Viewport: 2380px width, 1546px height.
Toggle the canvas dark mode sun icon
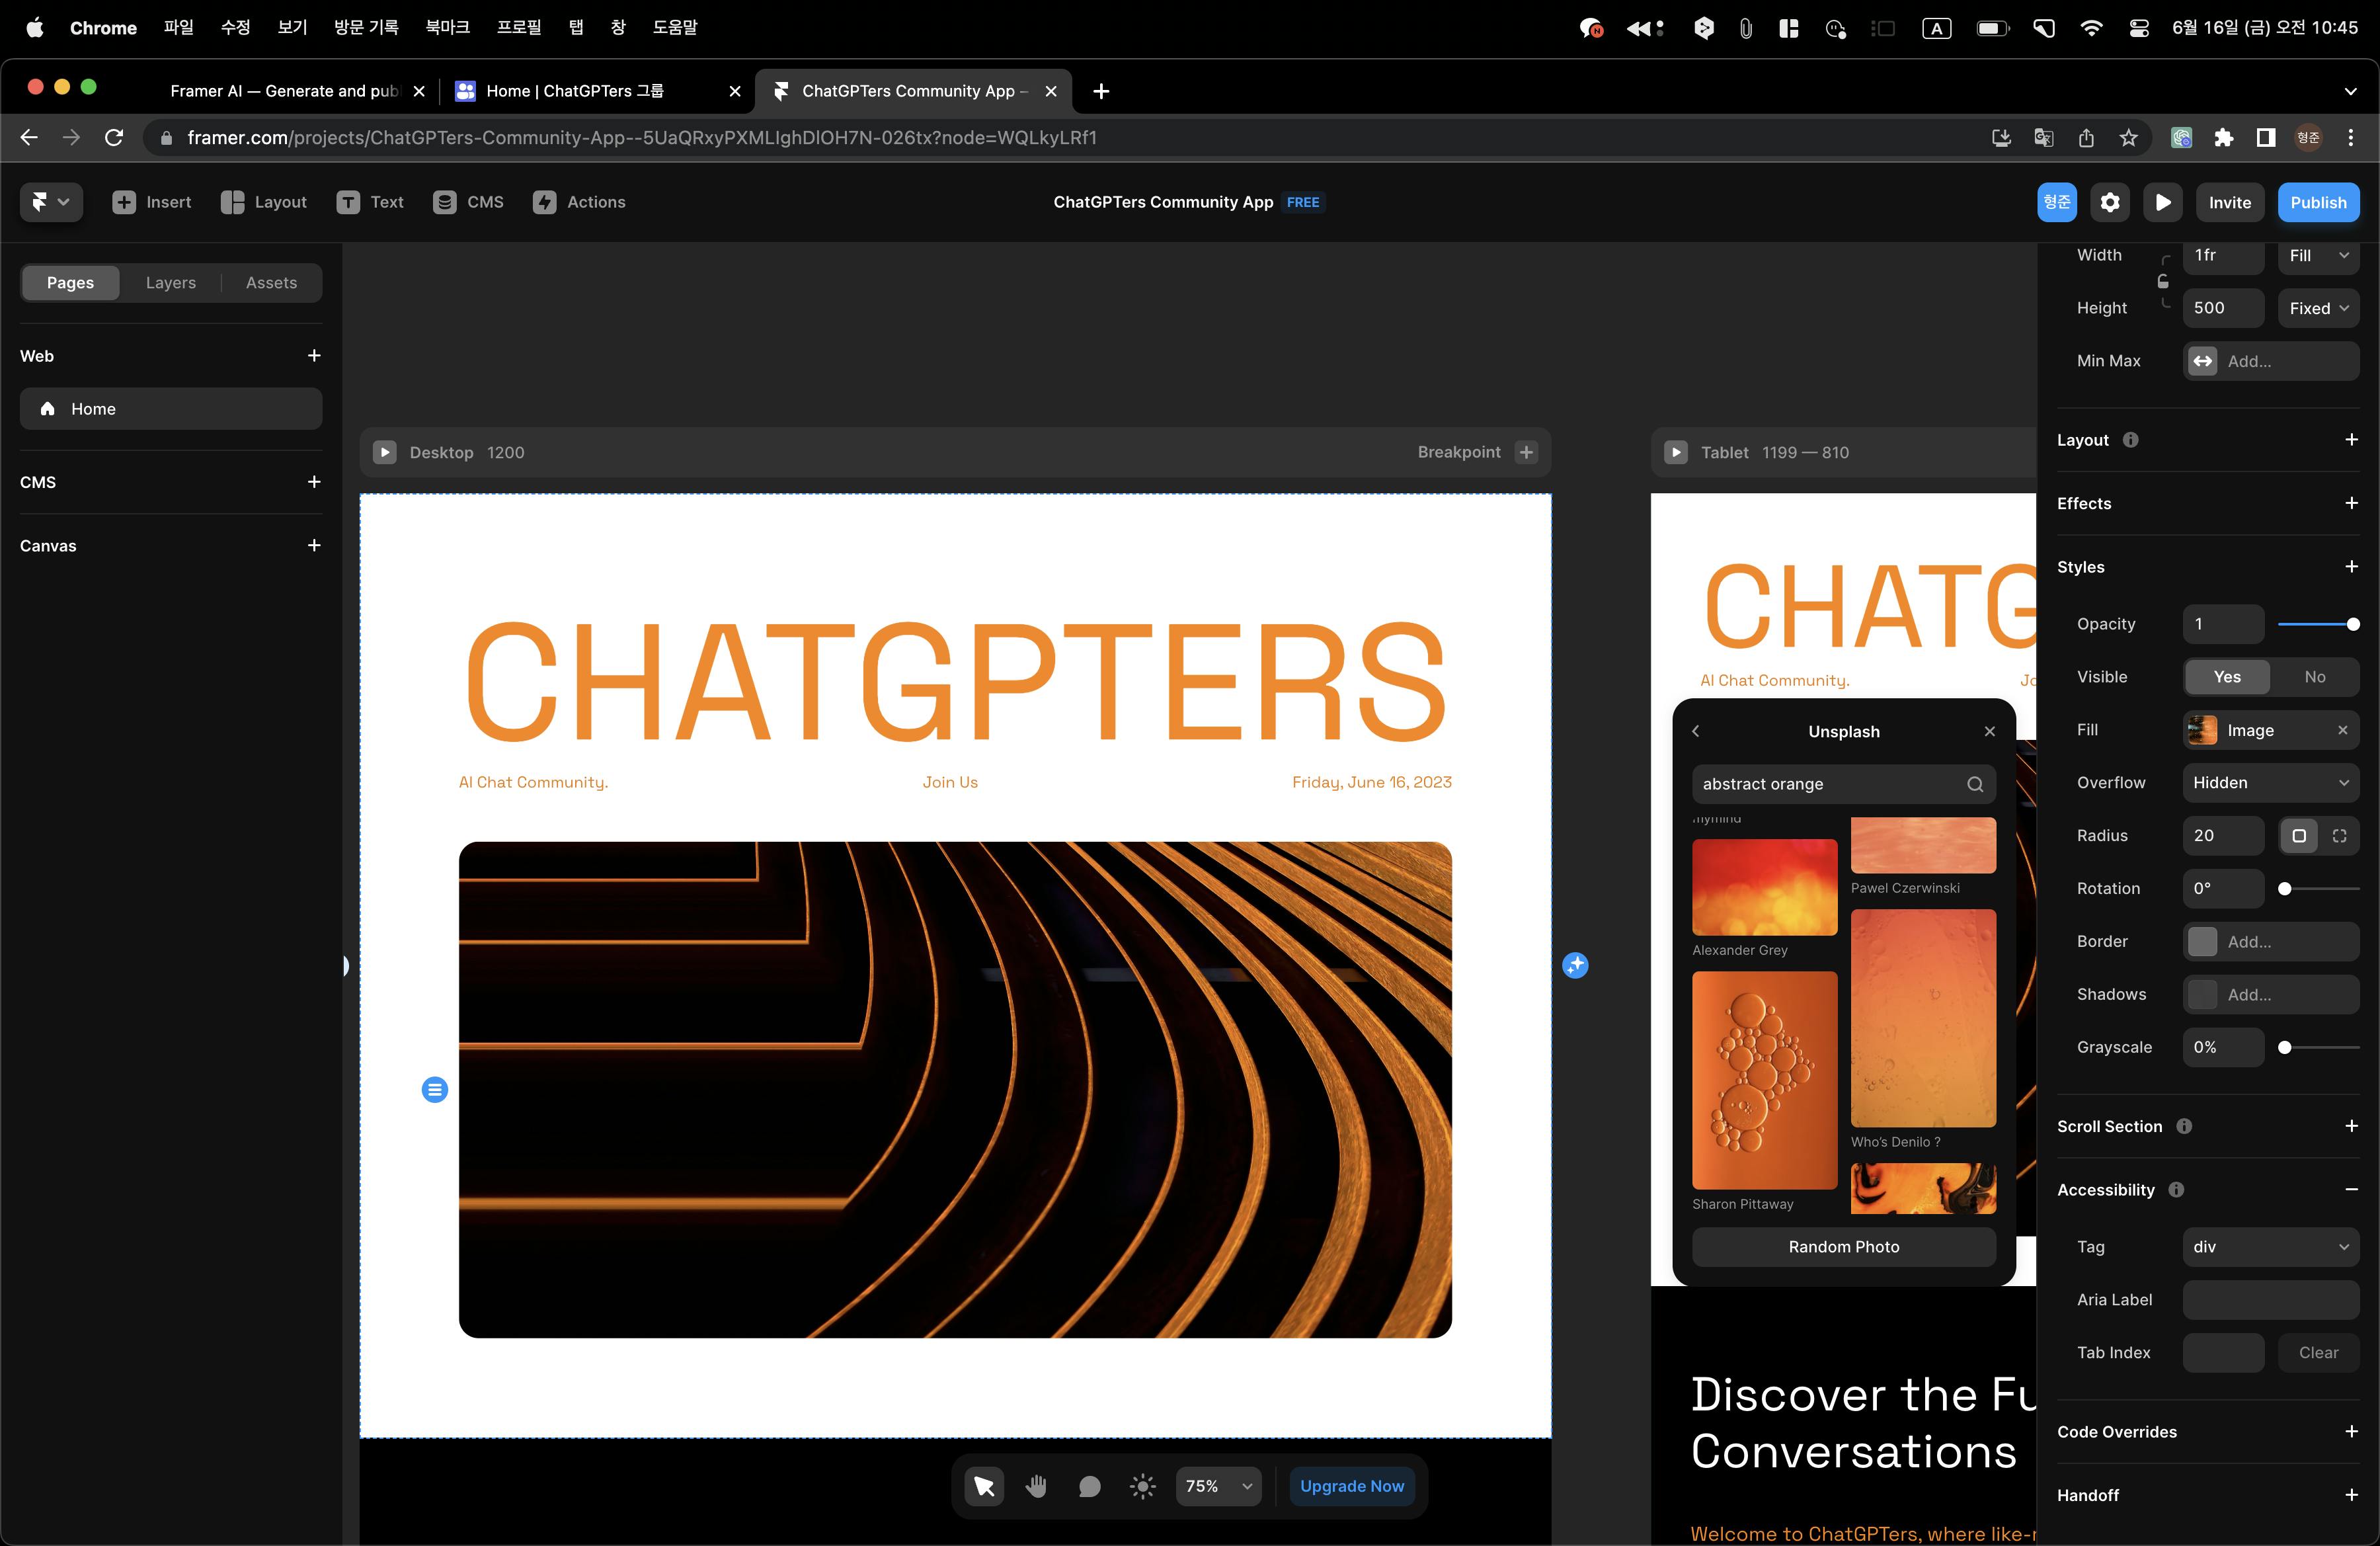click(x=1142, y=1486)
